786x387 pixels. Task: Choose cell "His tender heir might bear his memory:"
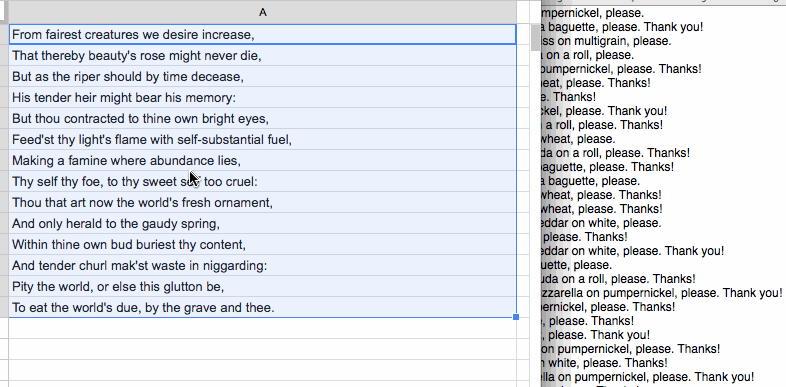(262, 97)
